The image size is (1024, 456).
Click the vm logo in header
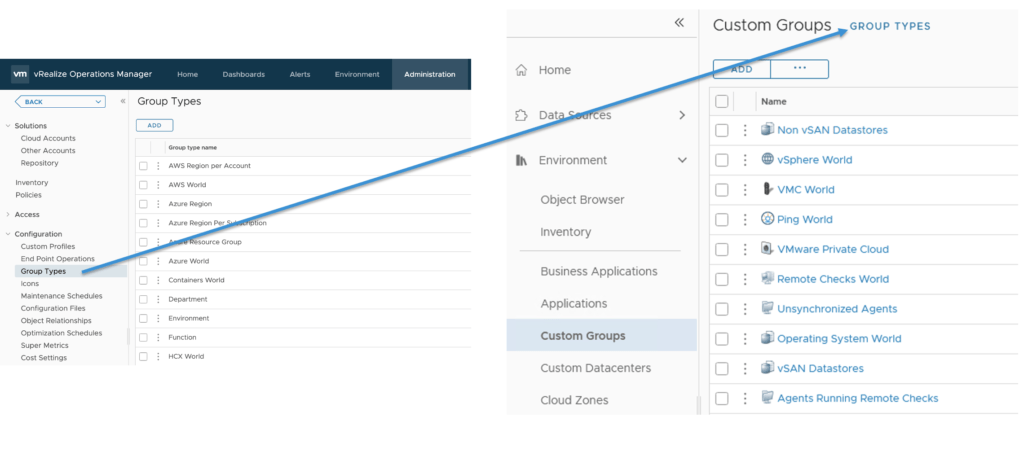[x=20, y=74]
